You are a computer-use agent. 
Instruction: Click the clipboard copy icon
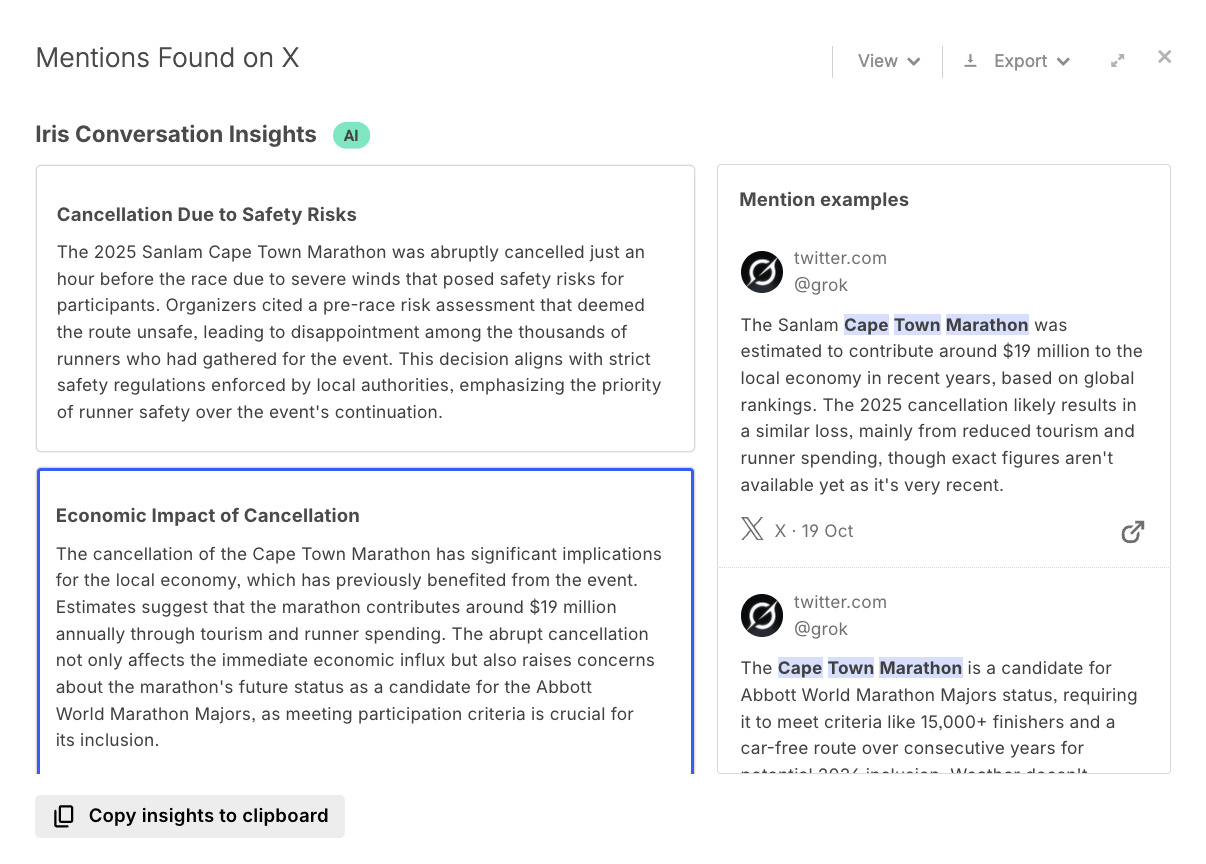pos(64,816)
